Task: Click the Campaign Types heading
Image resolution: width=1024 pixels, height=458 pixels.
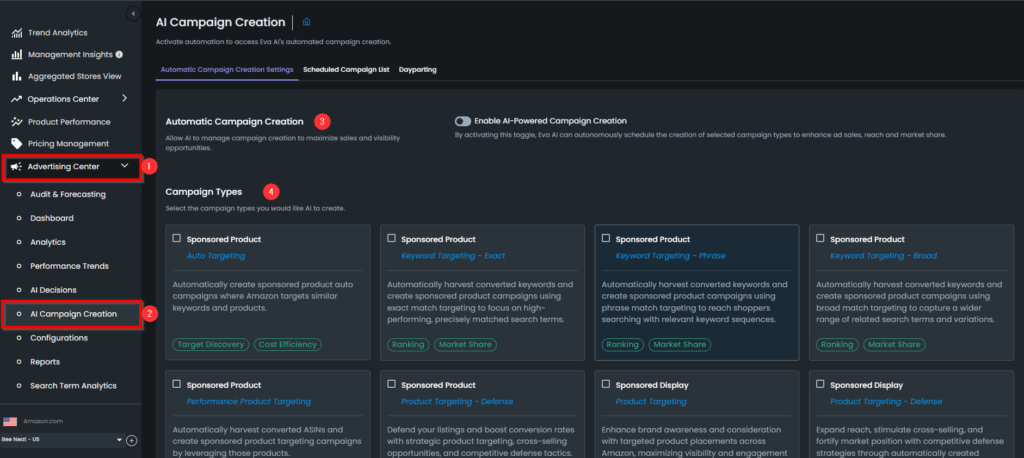Action: pos(204,192)
